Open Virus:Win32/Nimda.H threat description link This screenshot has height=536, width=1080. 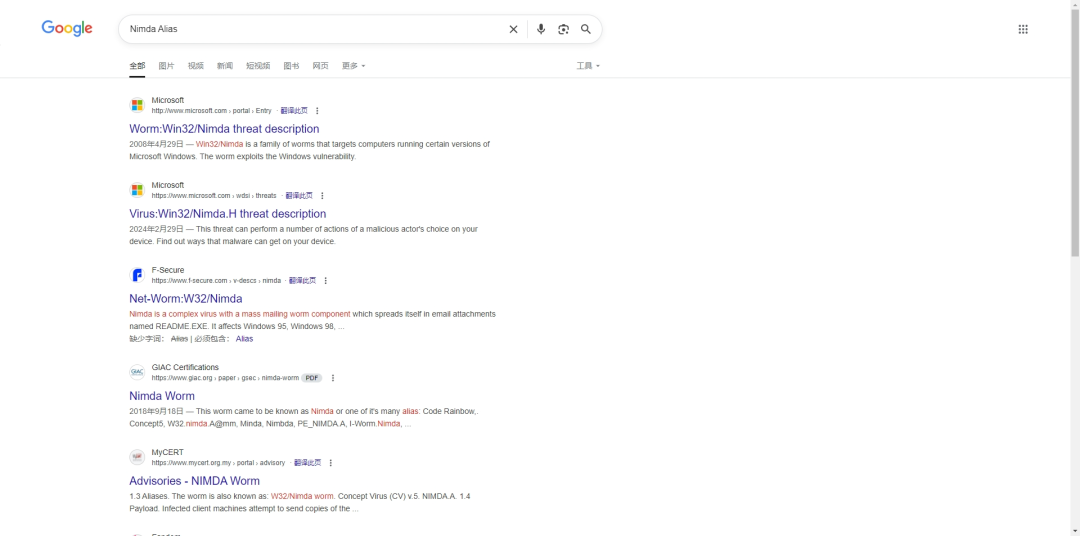tap(227, 214)
